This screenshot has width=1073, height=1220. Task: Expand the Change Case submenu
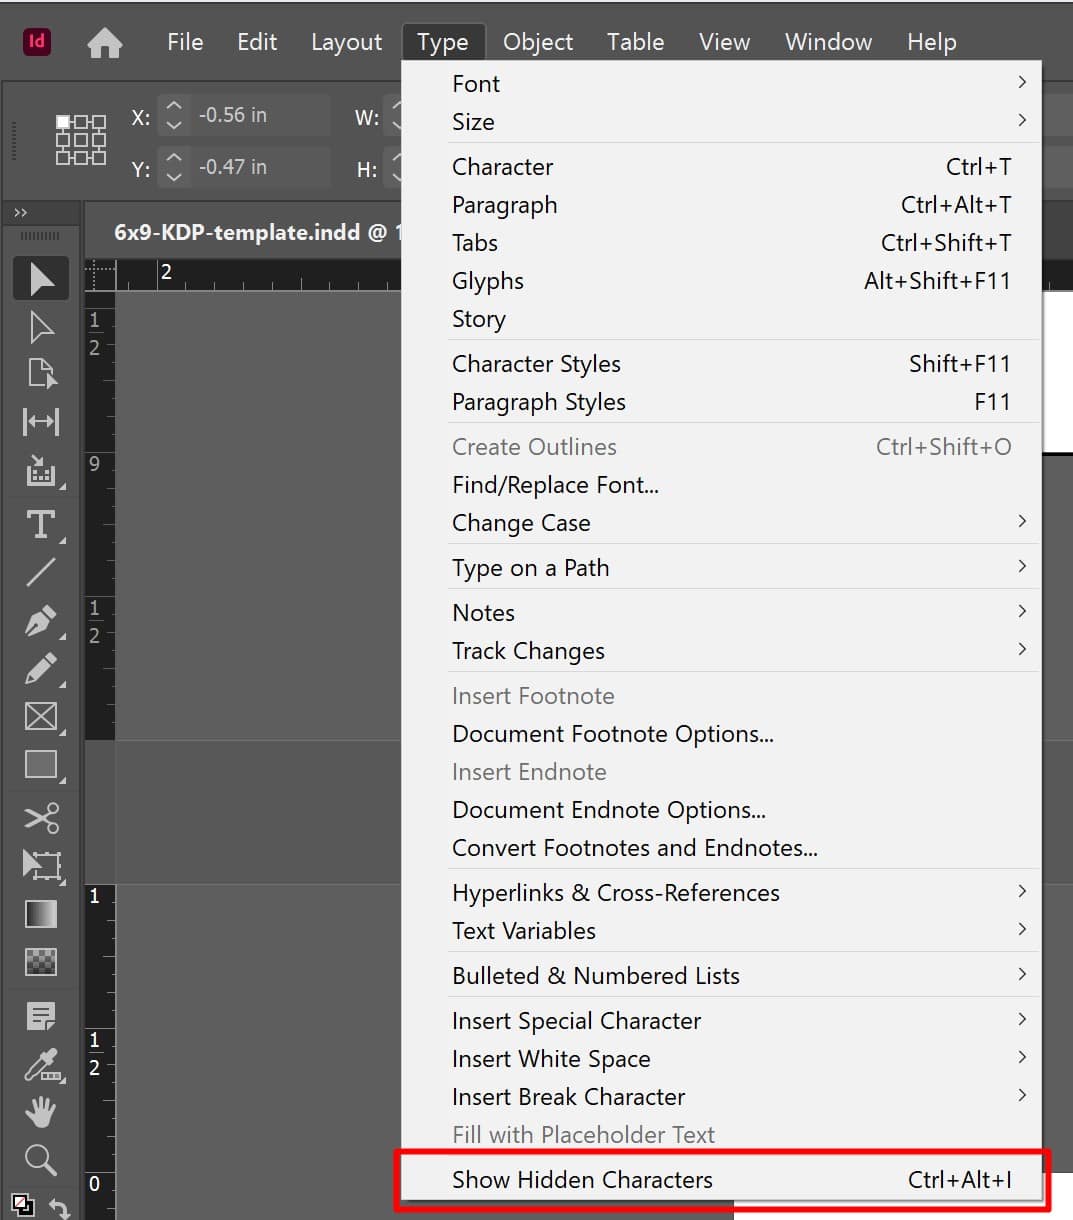(x=521, y=522)
